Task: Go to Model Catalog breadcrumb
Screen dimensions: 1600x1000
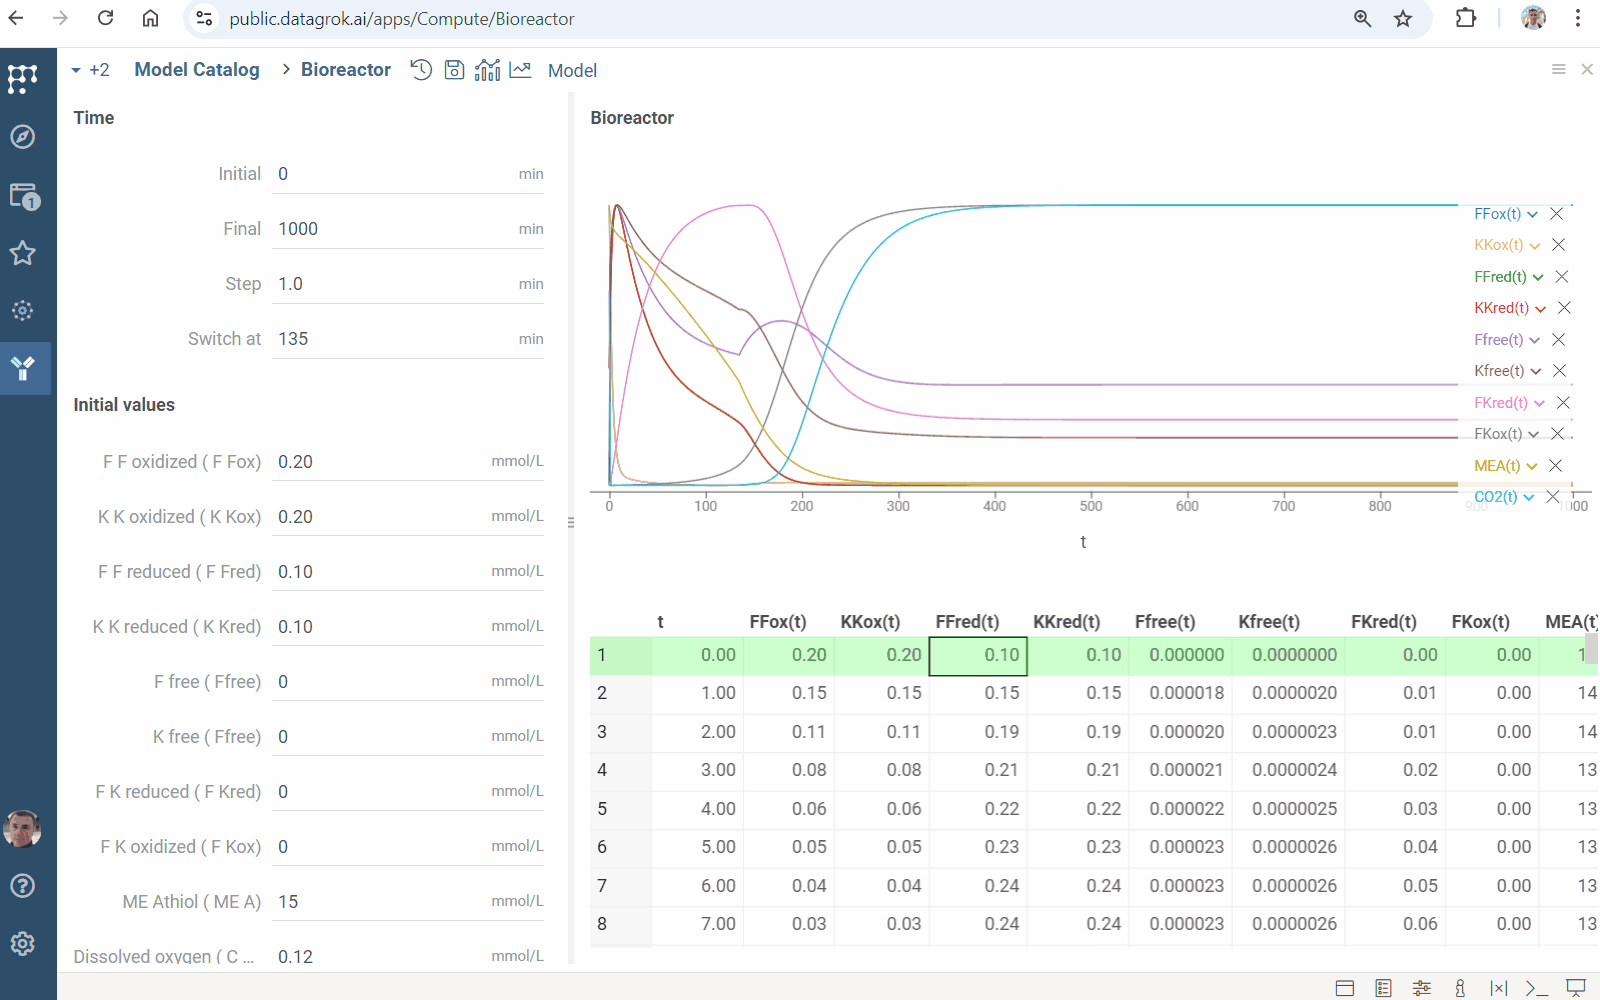Action: click(x=197, y=70)
